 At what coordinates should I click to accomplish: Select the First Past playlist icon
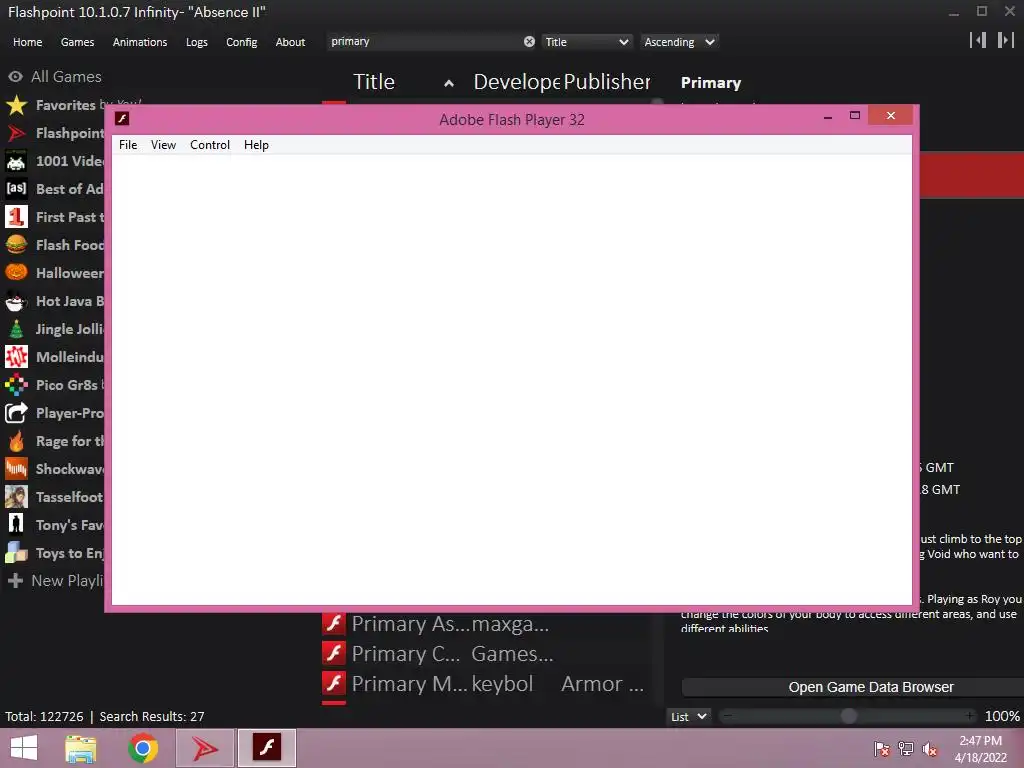pyautogui.click(x=16, y=217)
